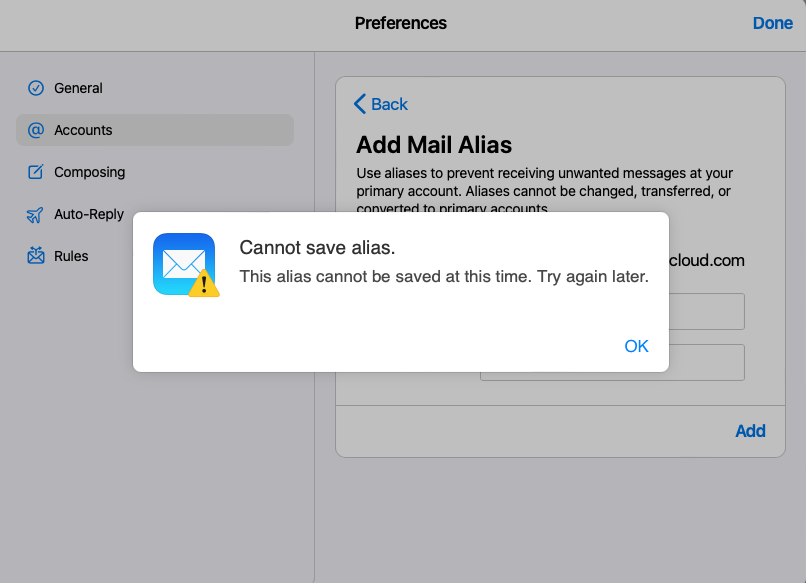Open the Auto-Reply section label
Viewport: 806px width, 583px height.
(x=89, y=214)
